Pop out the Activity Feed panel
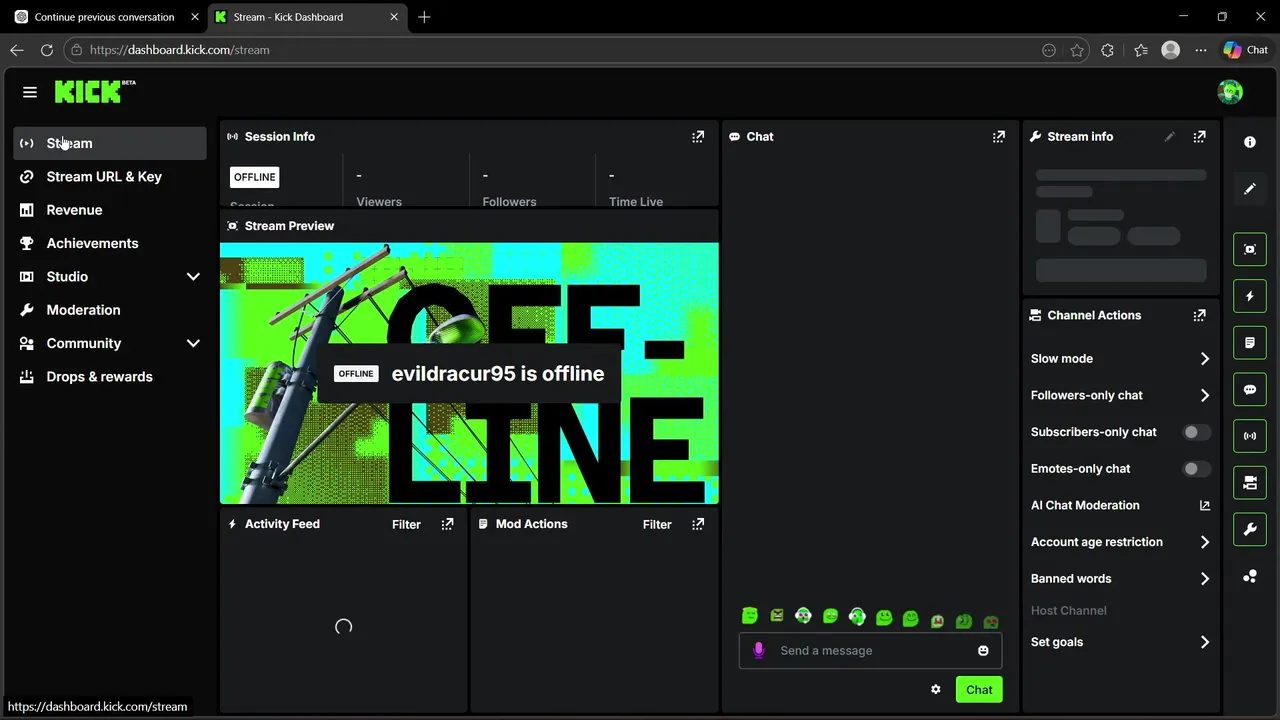 coord(447,524)
